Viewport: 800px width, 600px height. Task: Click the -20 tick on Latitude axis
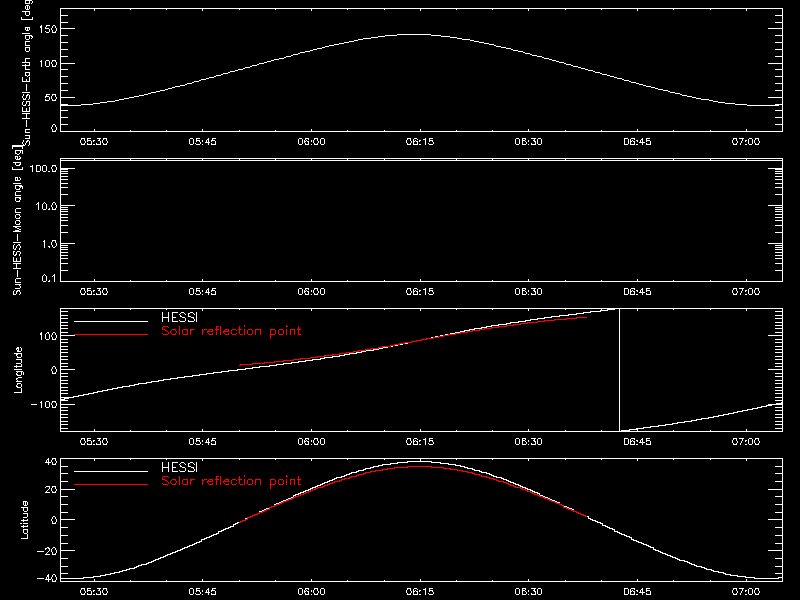(47, 551)
